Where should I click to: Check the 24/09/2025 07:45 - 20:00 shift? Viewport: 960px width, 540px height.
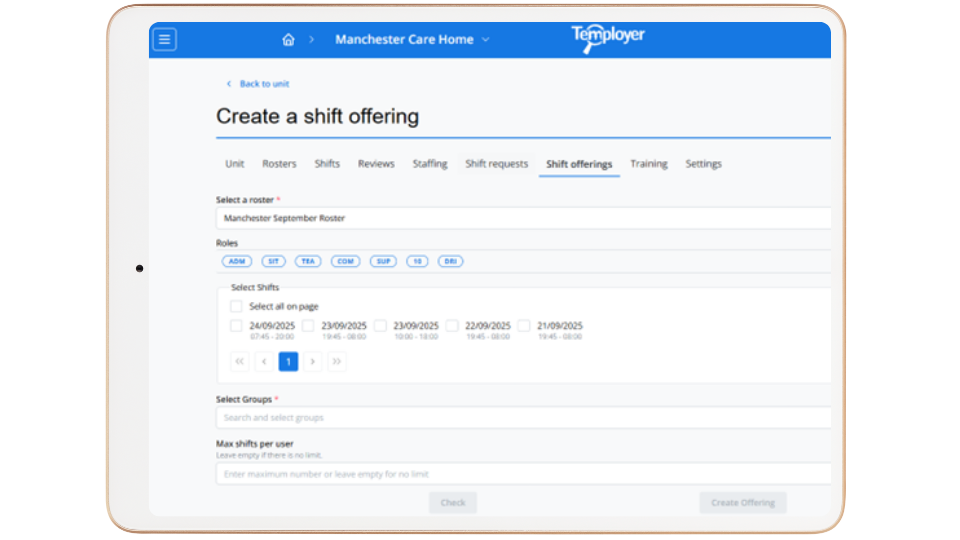pos(236,326)
